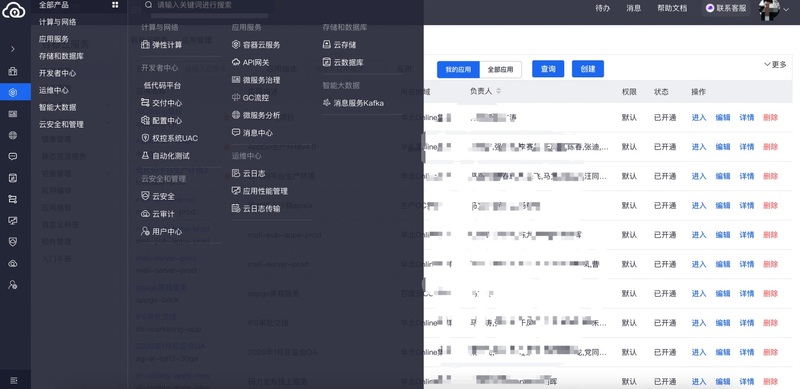
Task: Click the grid icon beside 全部产品
Action: 115,5
